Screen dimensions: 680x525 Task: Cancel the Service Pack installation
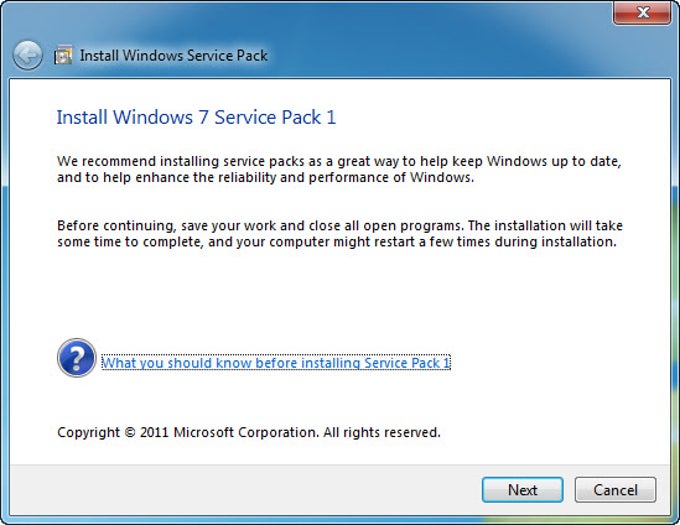pyautogui.click(x=615, y=490)
